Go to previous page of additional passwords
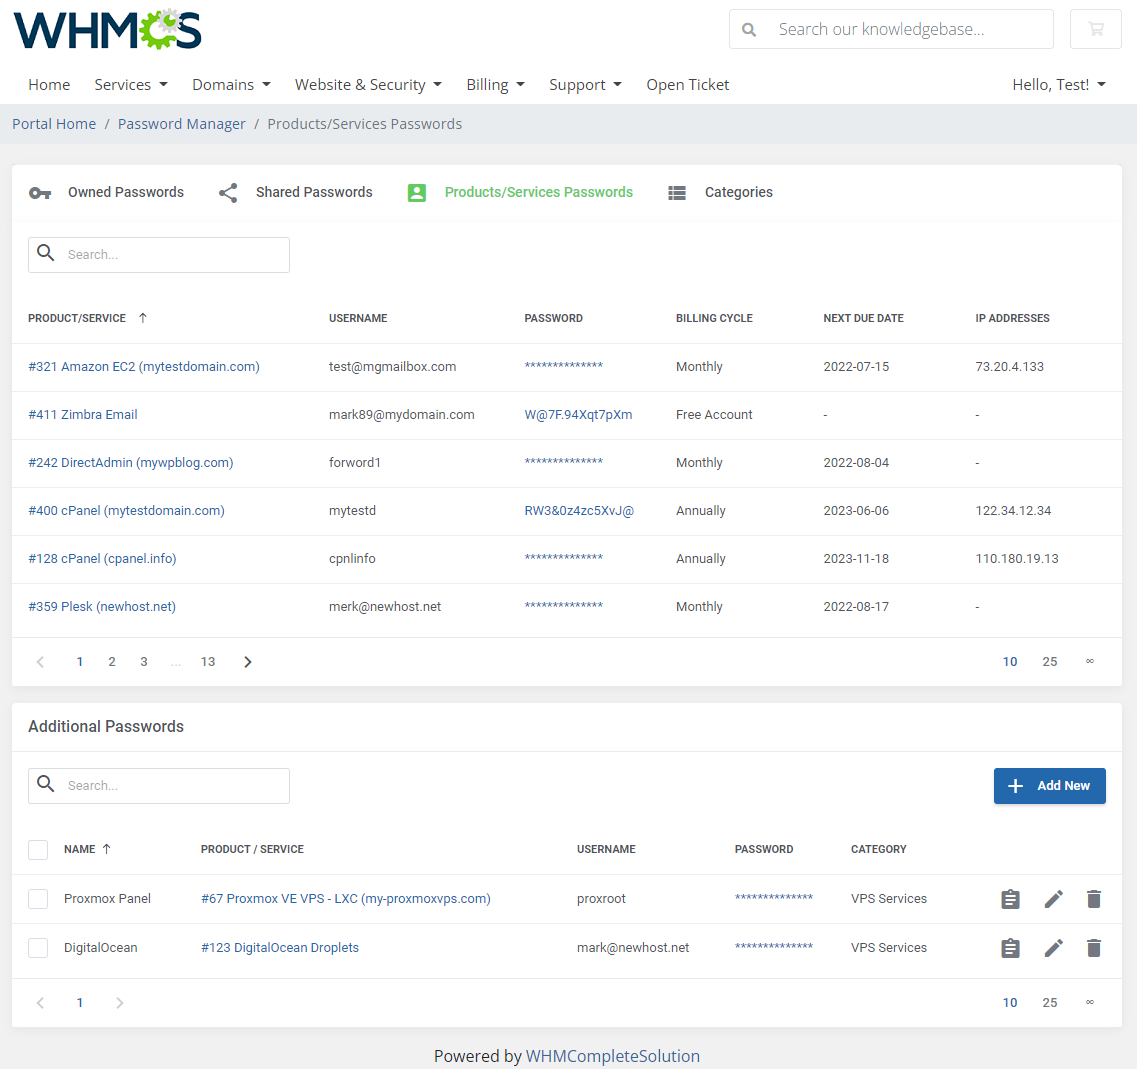The height and width of the screenshot is (1069, 1137). click(x=41, y=1002)
